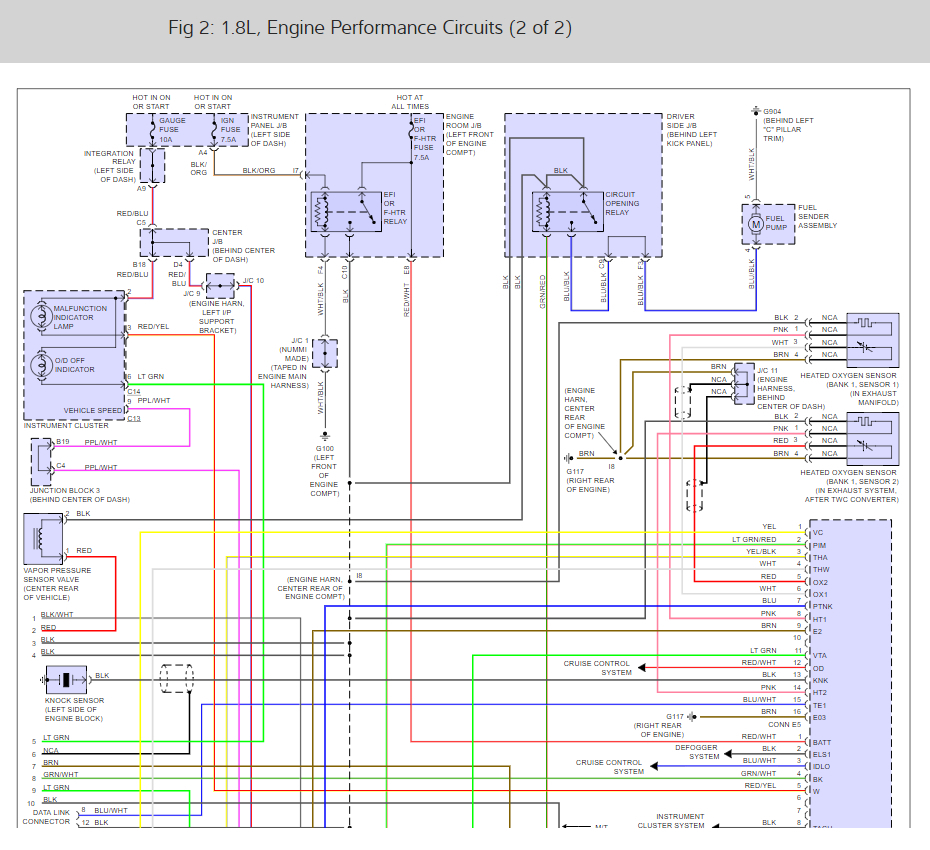Viewport: 930px width, 850px height.
Task: Click the FUEL SENDER ASSEMBLY label
Action: (x=817, y=217)
